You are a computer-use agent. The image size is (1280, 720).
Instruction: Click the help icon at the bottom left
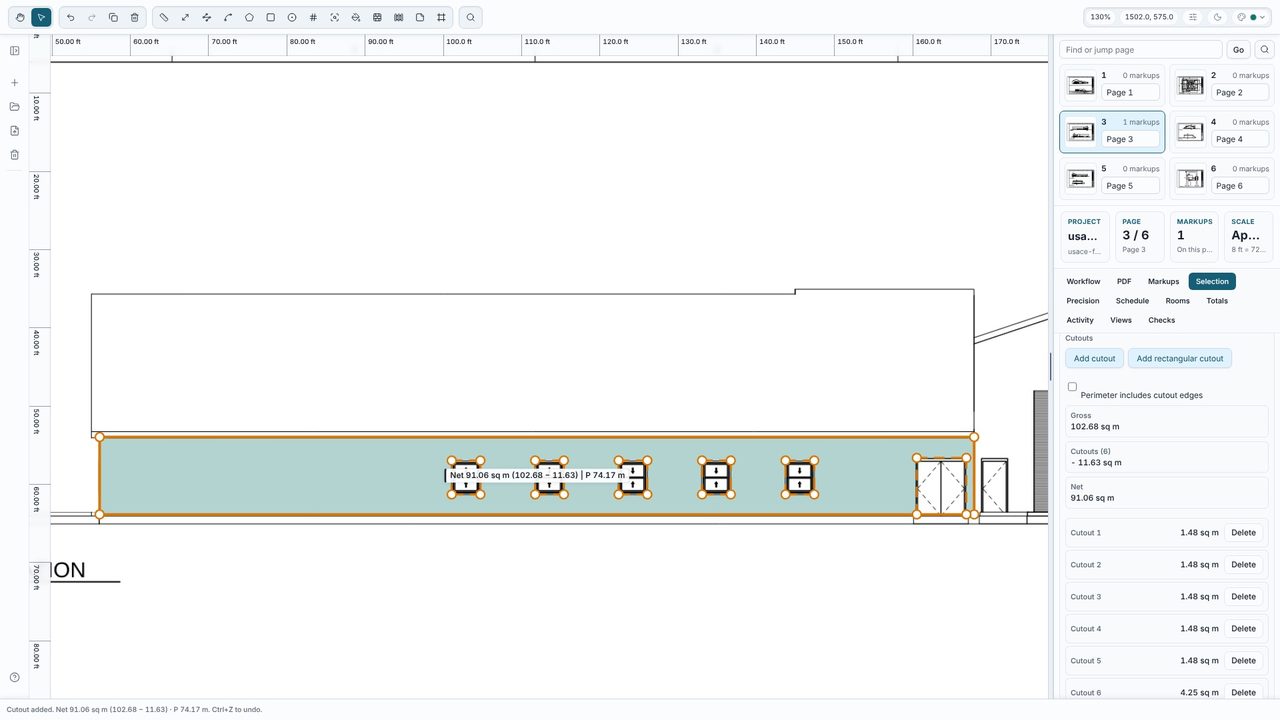pos(14,677)
